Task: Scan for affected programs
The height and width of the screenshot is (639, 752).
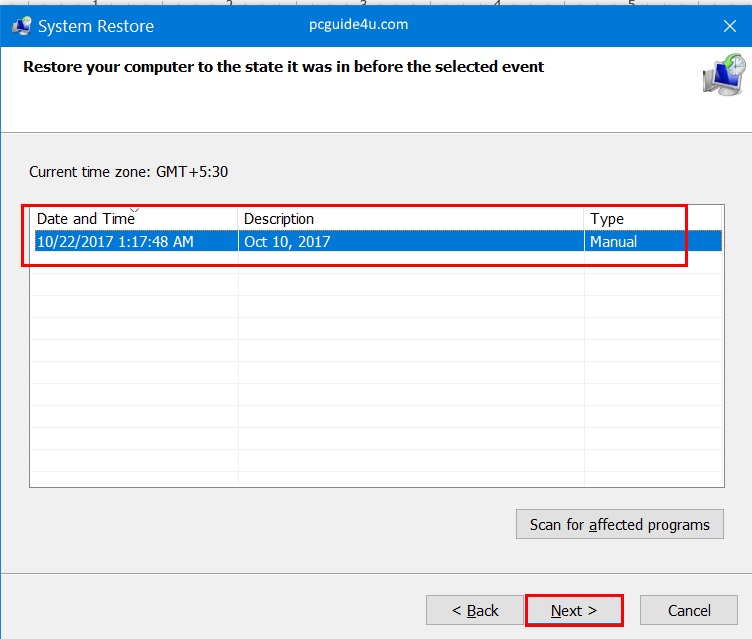Action: pos(619,524)
